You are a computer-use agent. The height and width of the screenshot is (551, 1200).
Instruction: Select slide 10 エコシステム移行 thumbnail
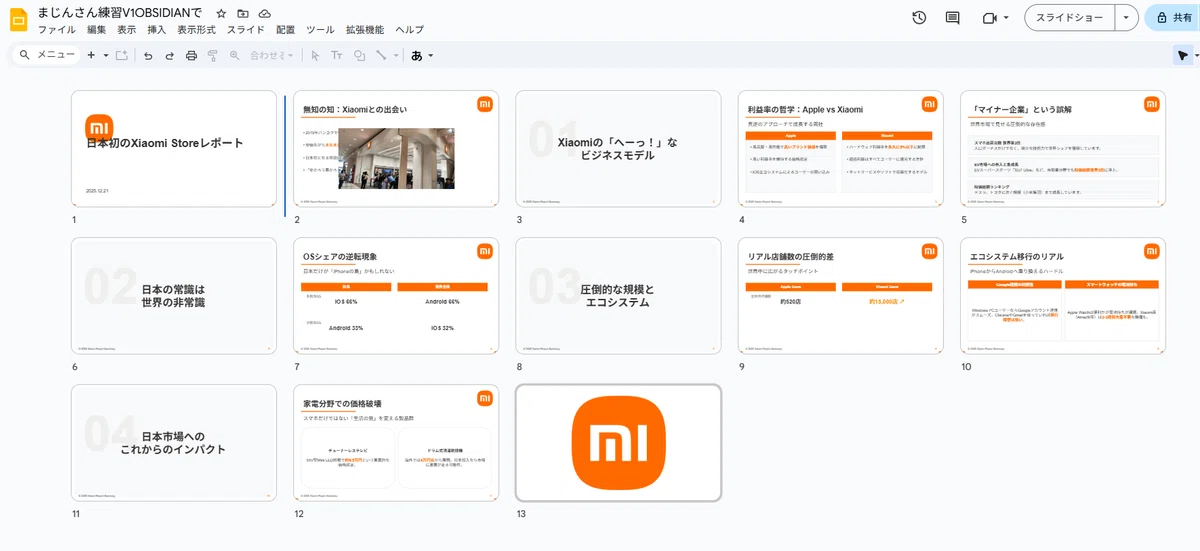(1062, 296)
